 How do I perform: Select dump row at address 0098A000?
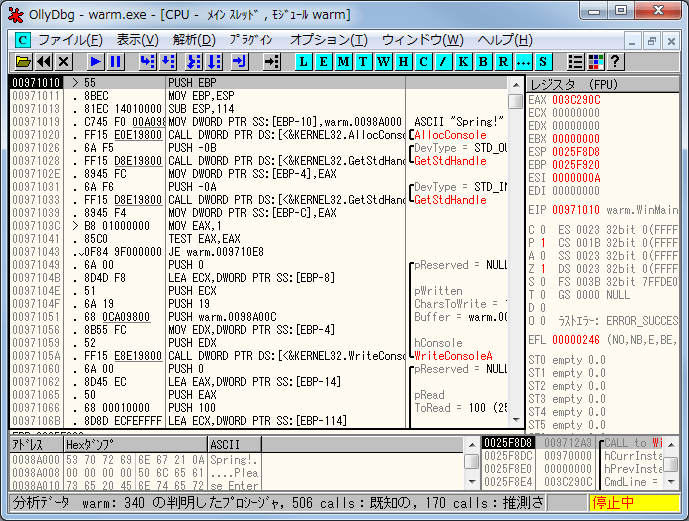tap(135, 459)
